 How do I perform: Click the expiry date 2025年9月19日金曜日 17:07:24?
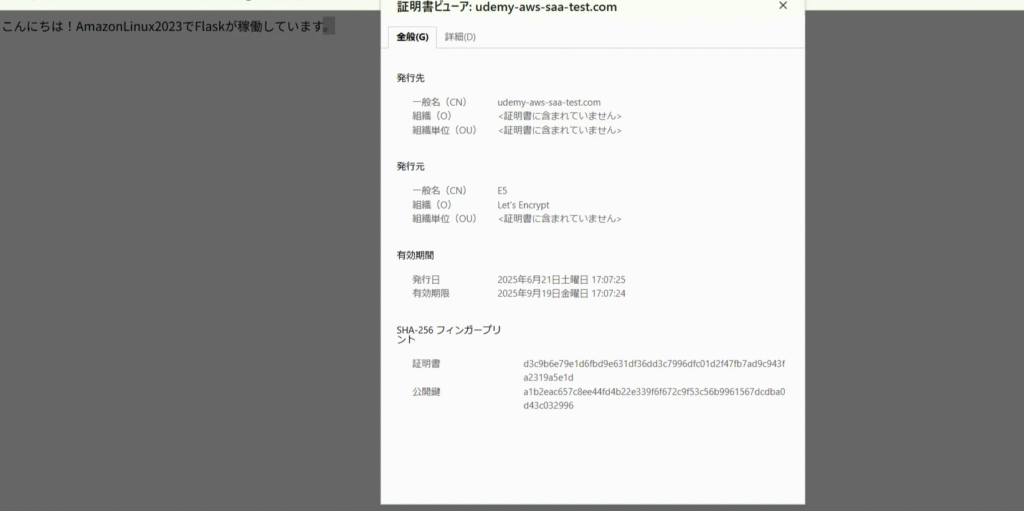tap(561, 293)
